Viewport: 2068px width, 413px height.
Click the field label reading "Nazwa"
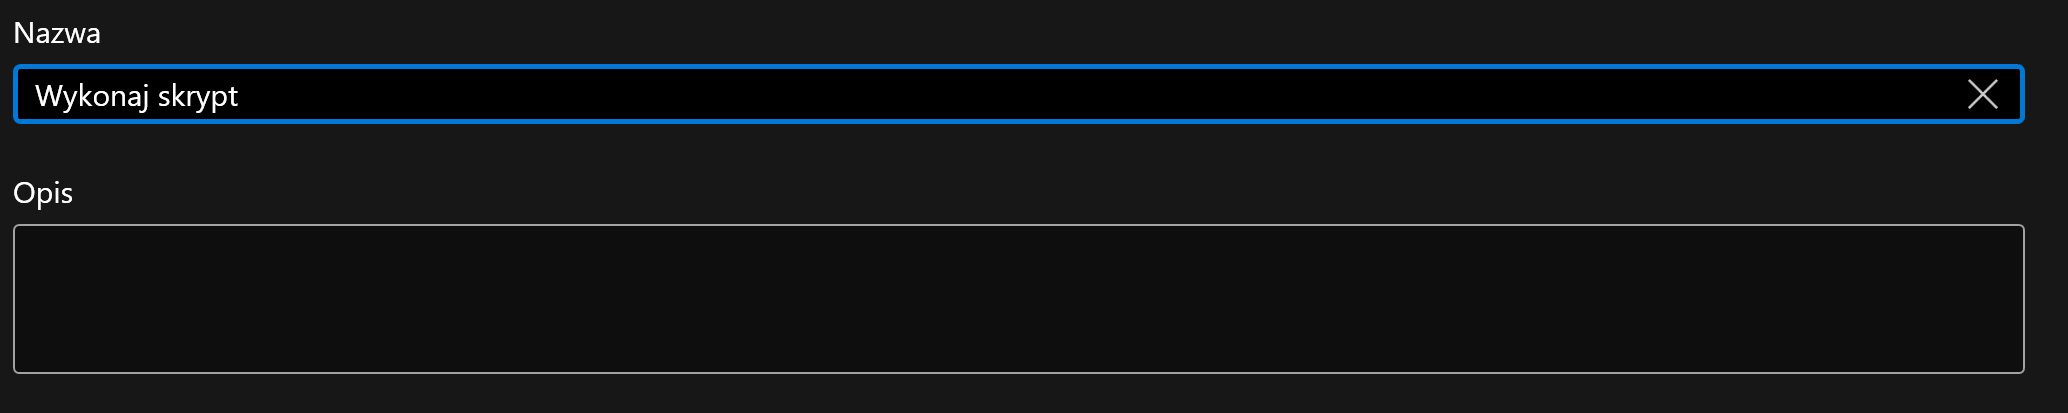click(x=57, y=33)
